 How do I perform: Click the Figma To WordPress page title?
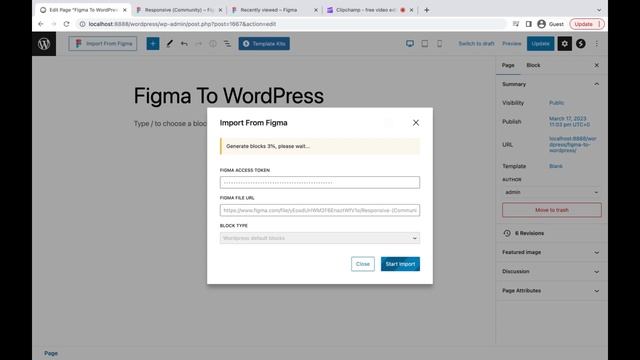(229, 96)
